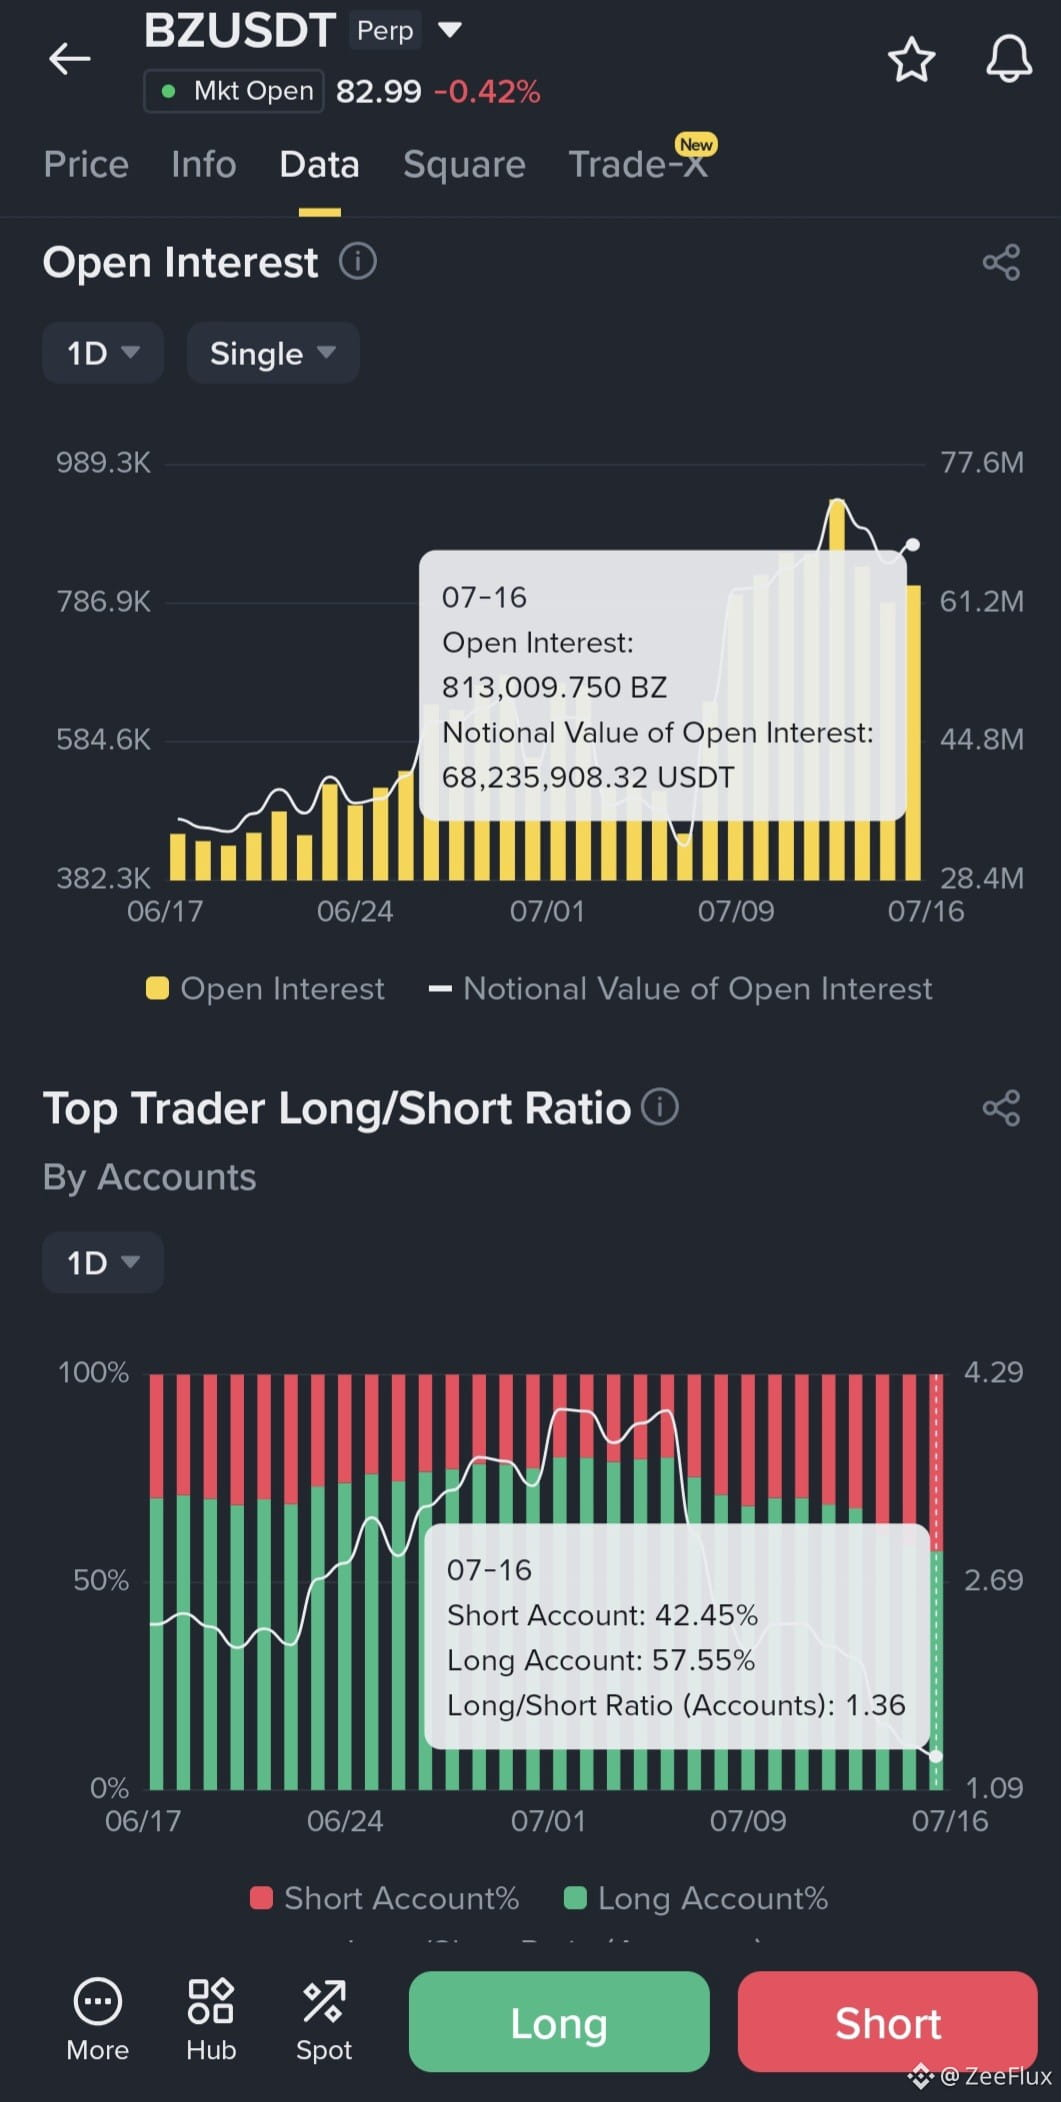Show info for Top Trader Long/Short Ratio
This screenshot has width=1061, height=2102.
tap(660, 1107)
